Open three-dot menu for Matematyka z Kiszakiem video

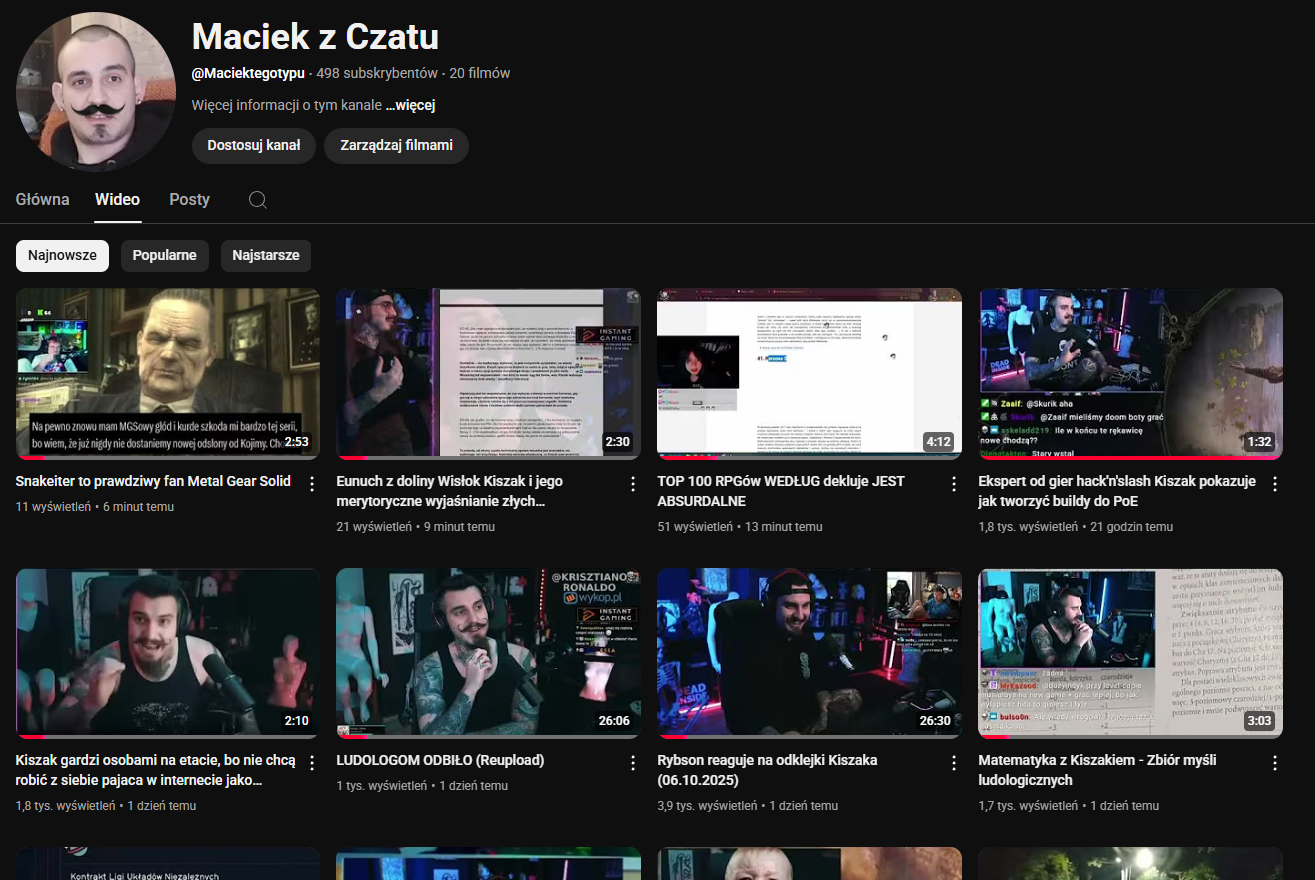[x=1274, y=763]
